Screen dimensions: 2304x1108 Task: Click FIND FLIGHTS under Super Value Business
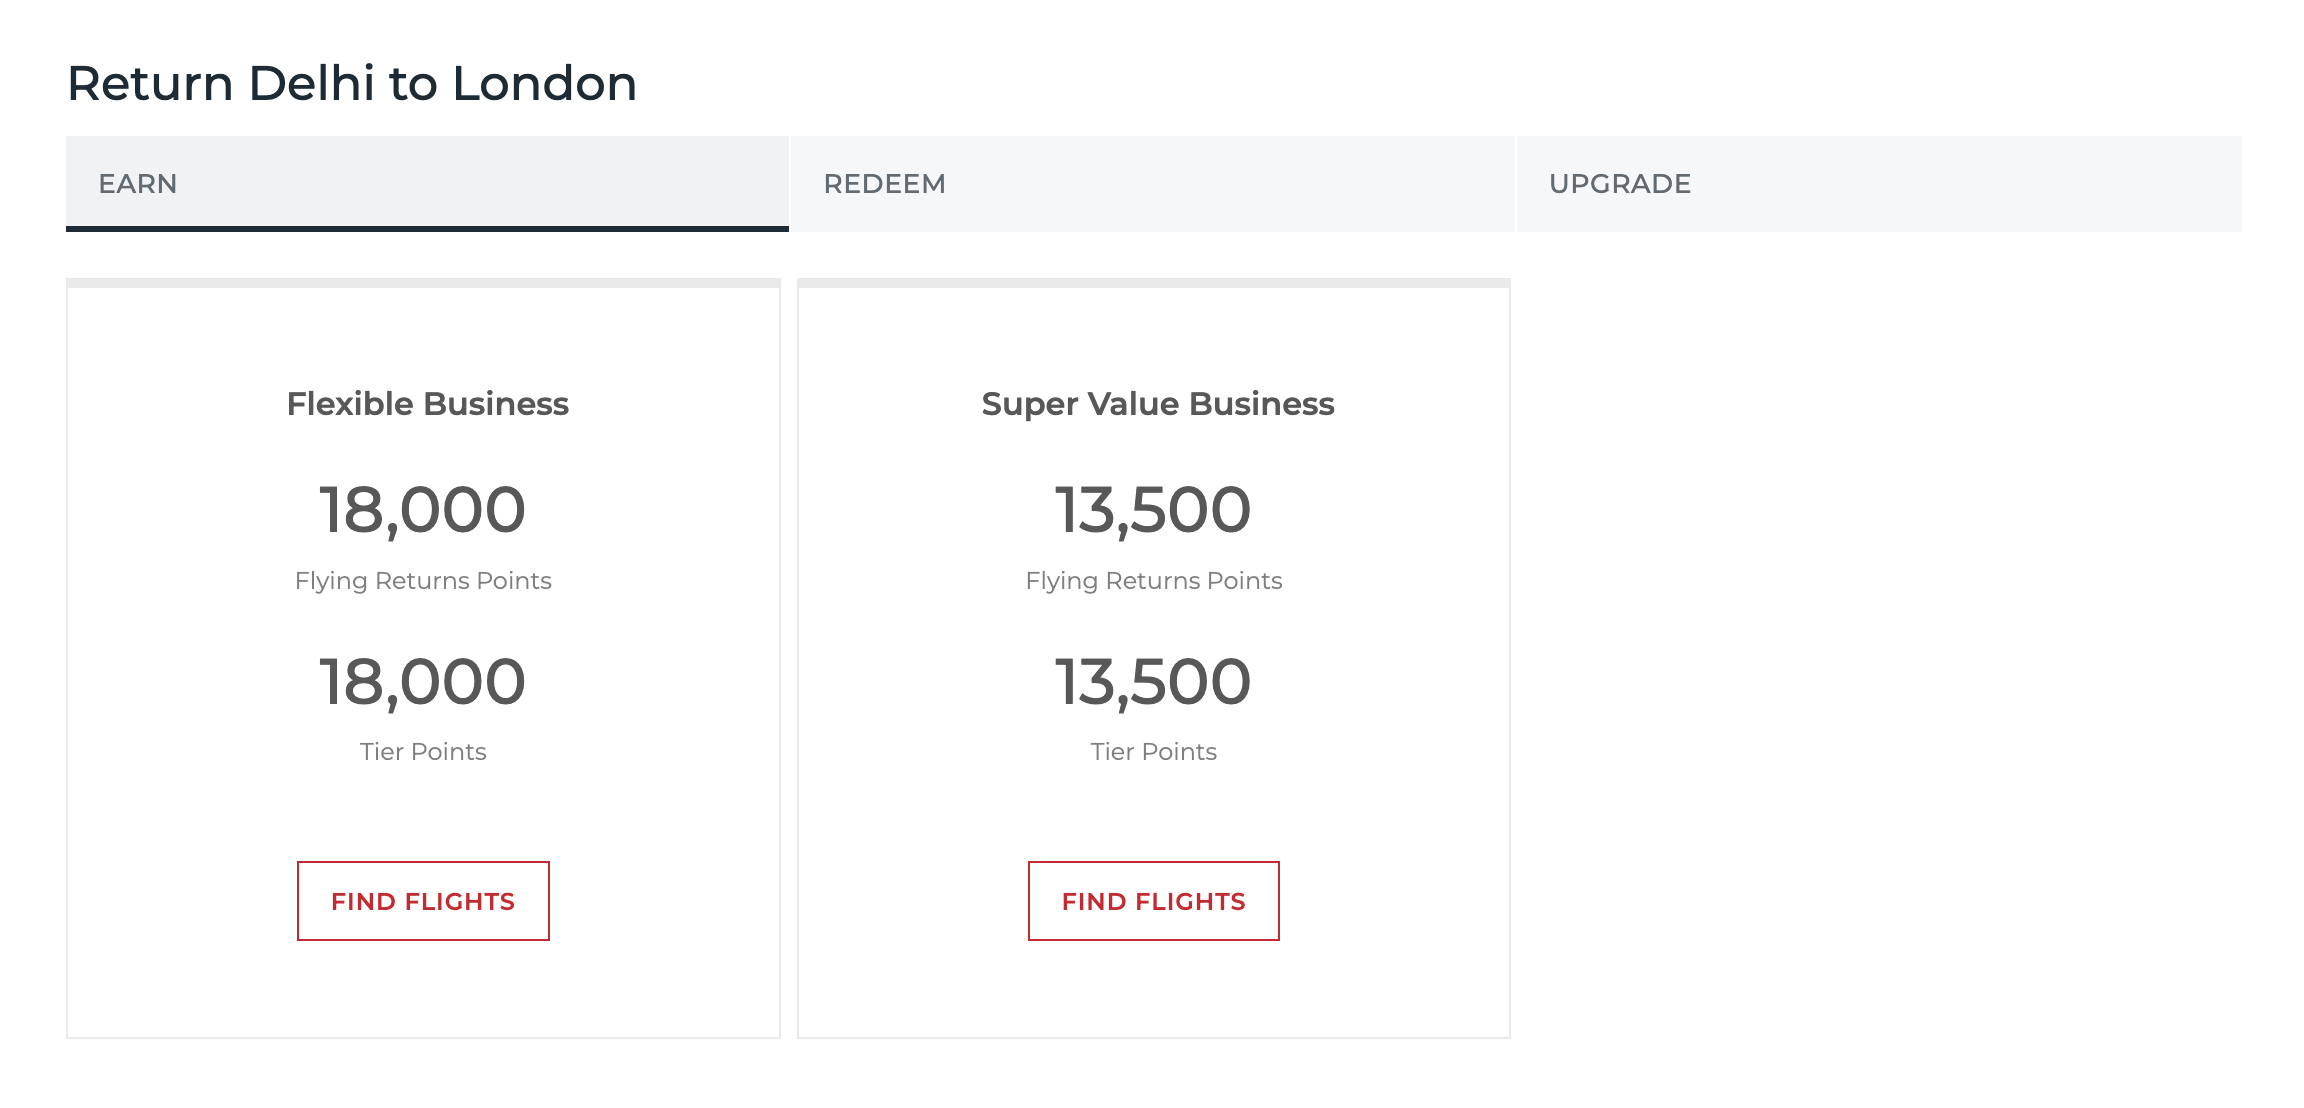point(1153,900)
